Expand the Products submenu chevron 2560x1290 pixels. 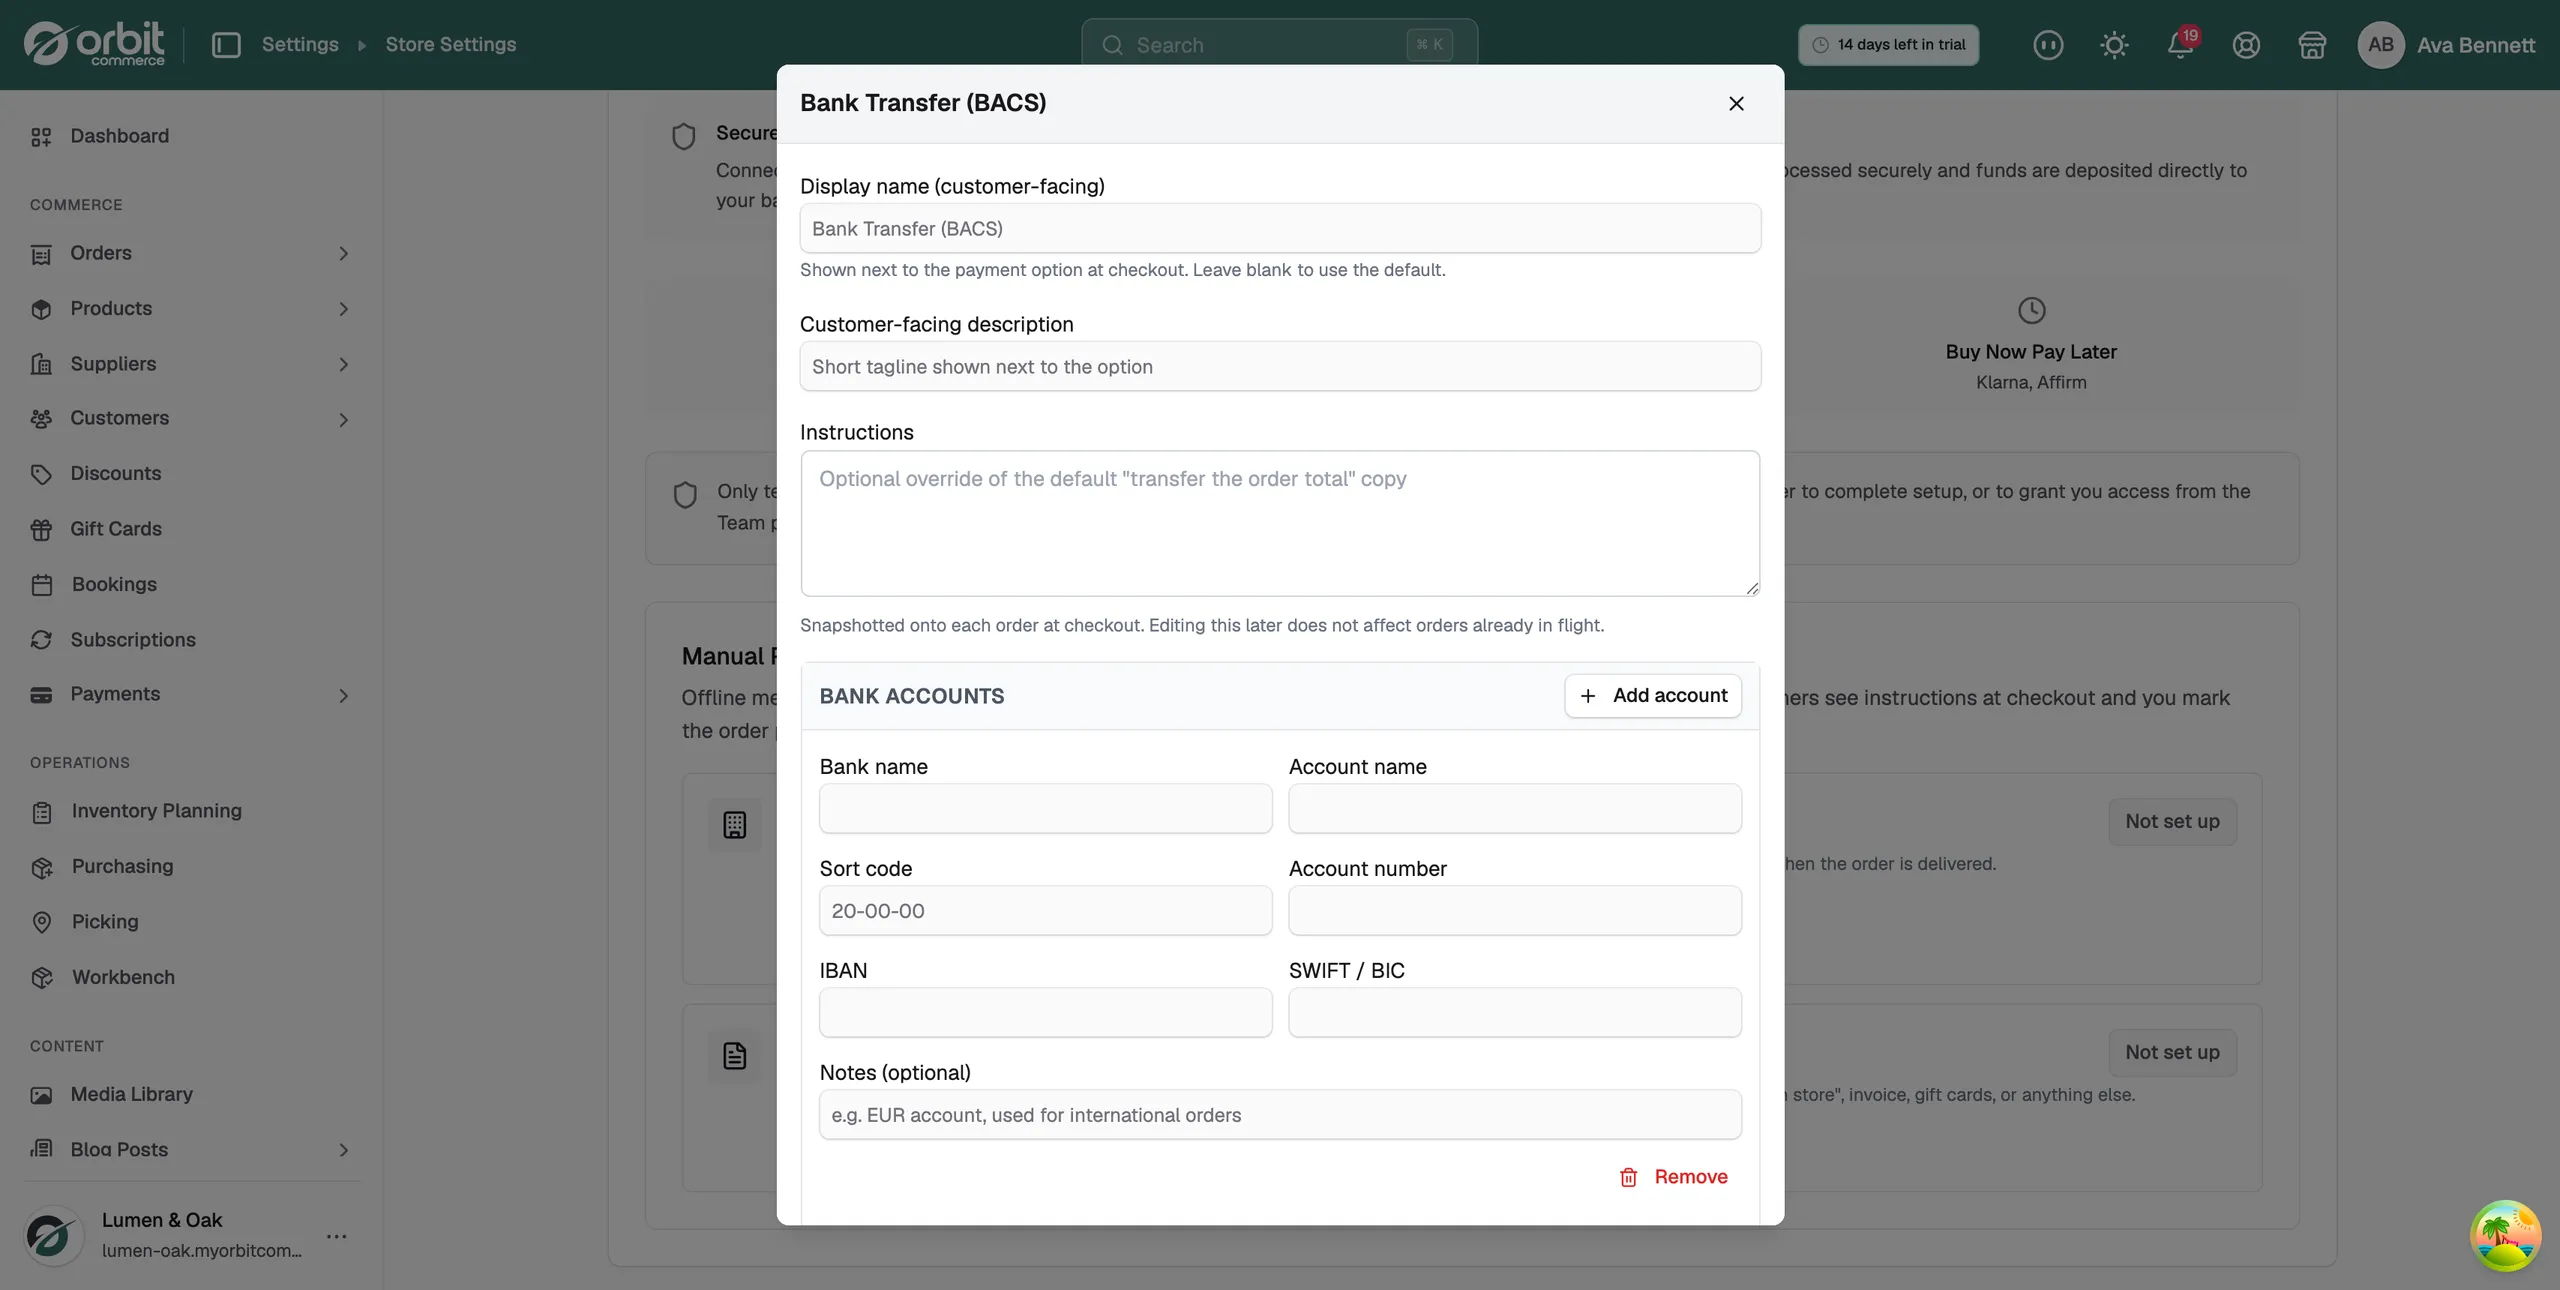343,309
